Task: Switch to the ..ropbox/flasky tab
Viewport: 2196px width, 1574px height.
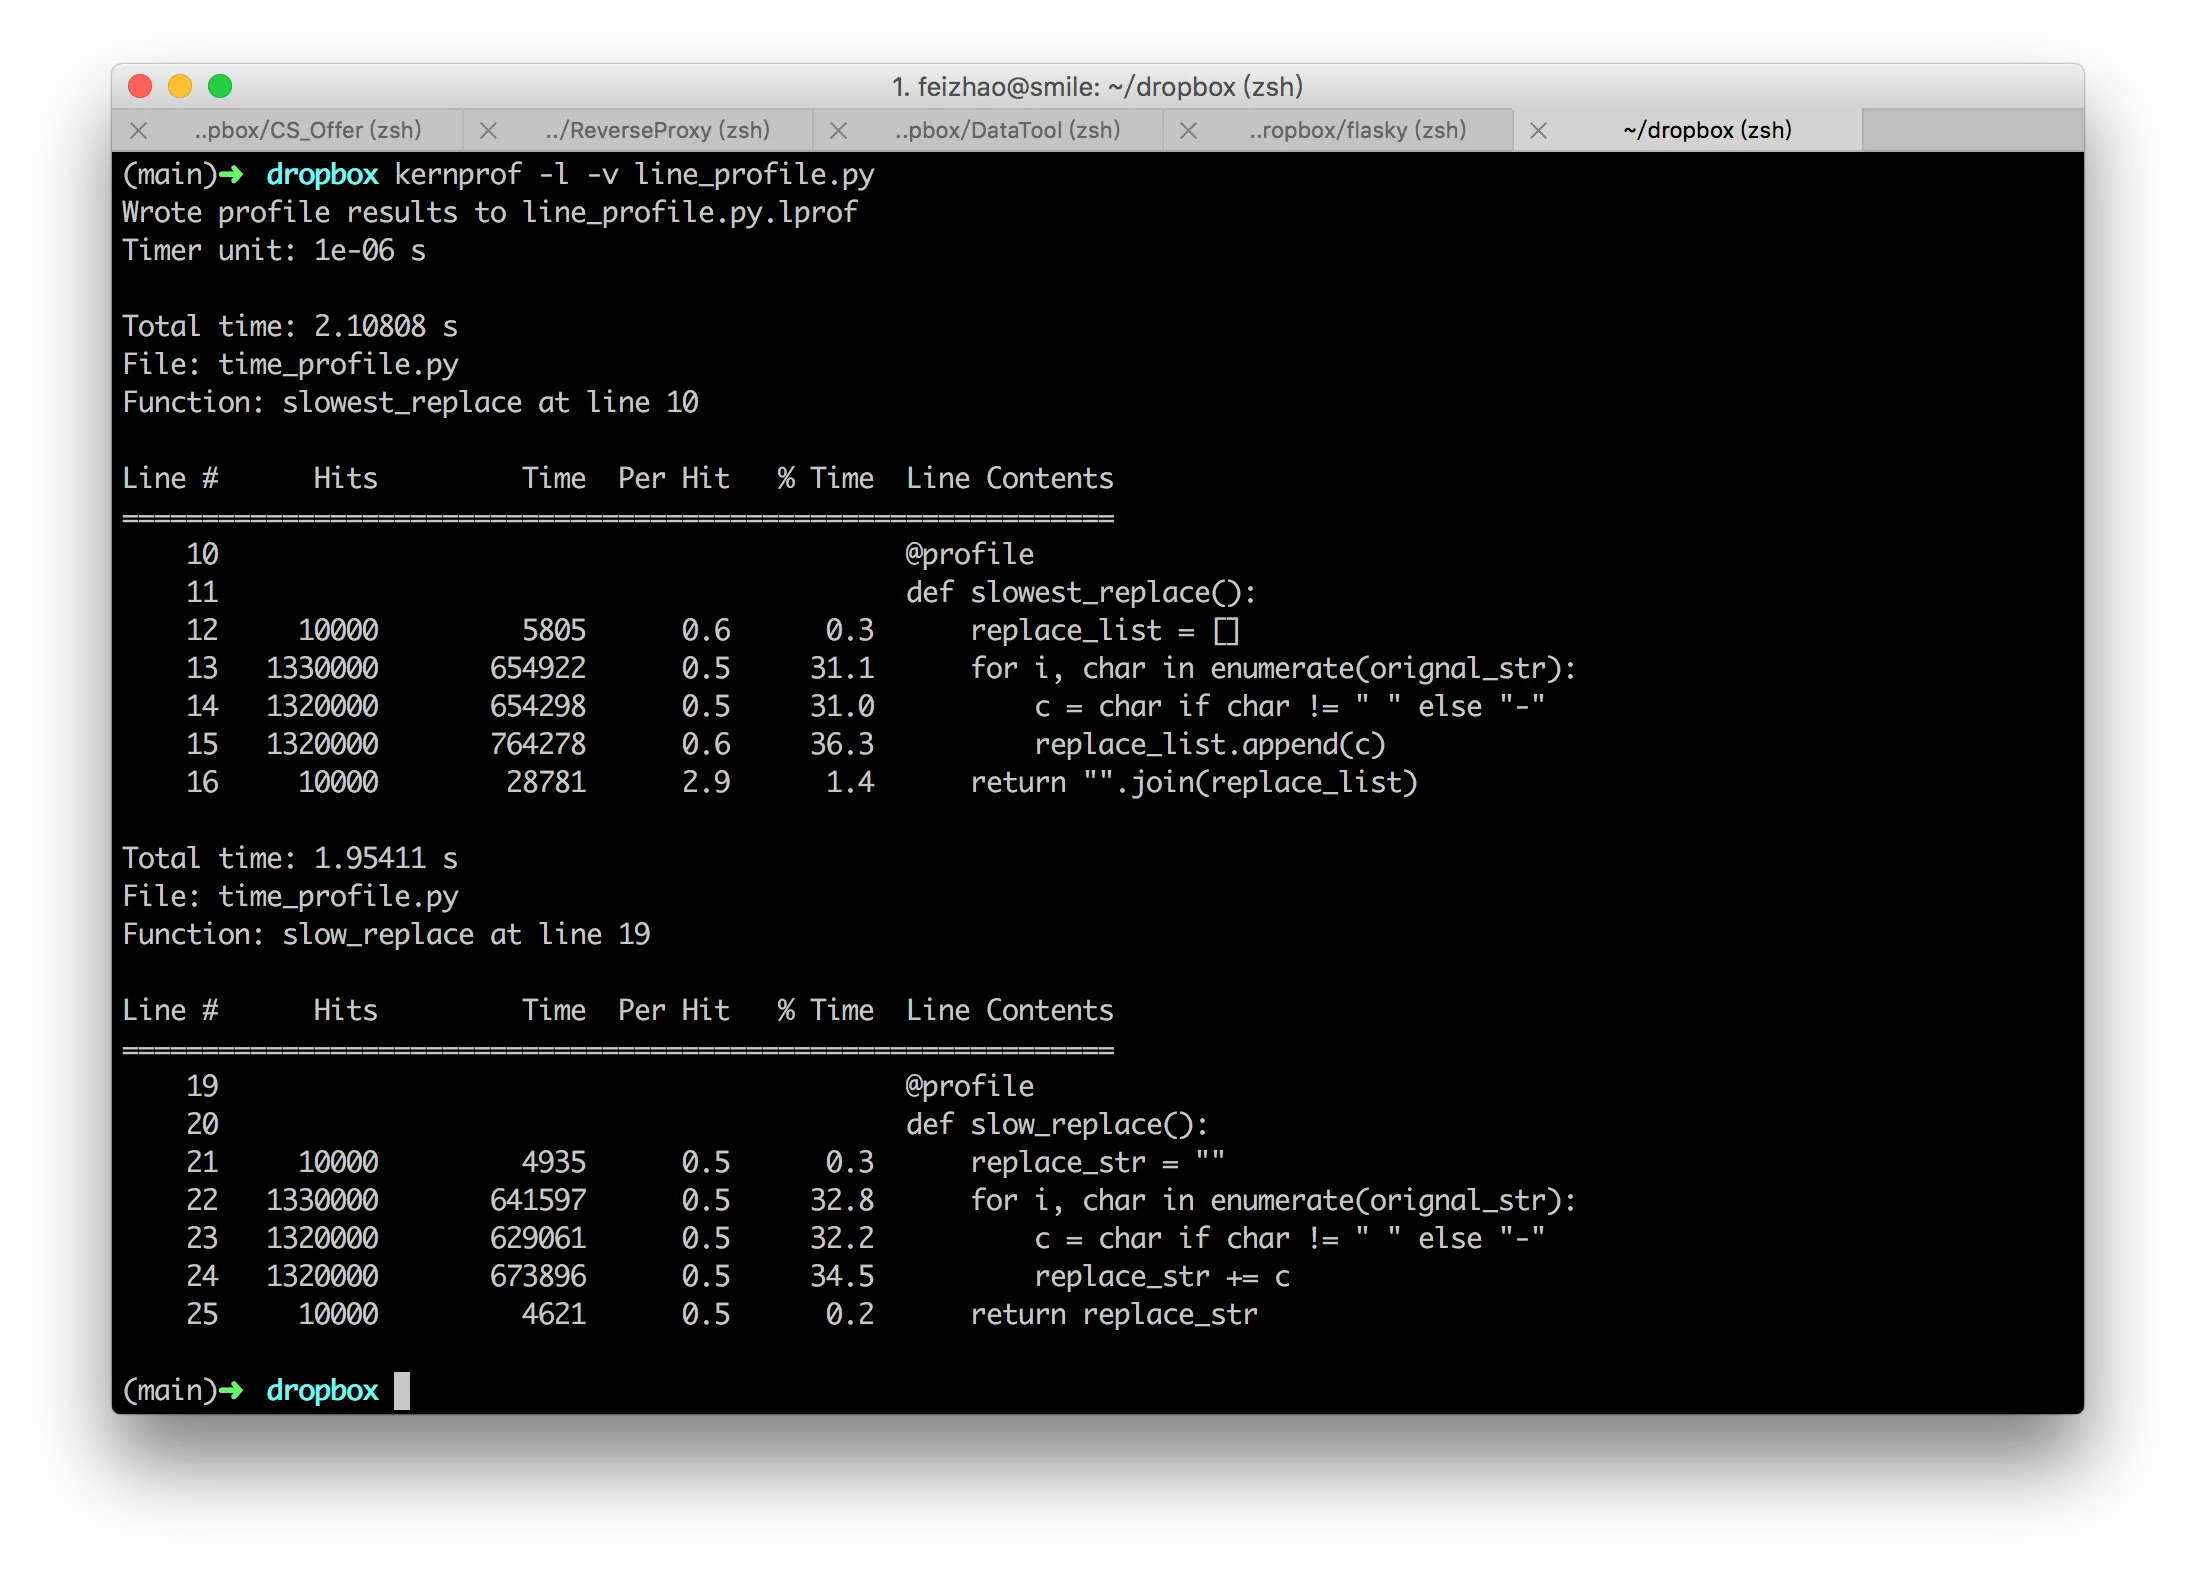Action: [x=1357, y=131]
